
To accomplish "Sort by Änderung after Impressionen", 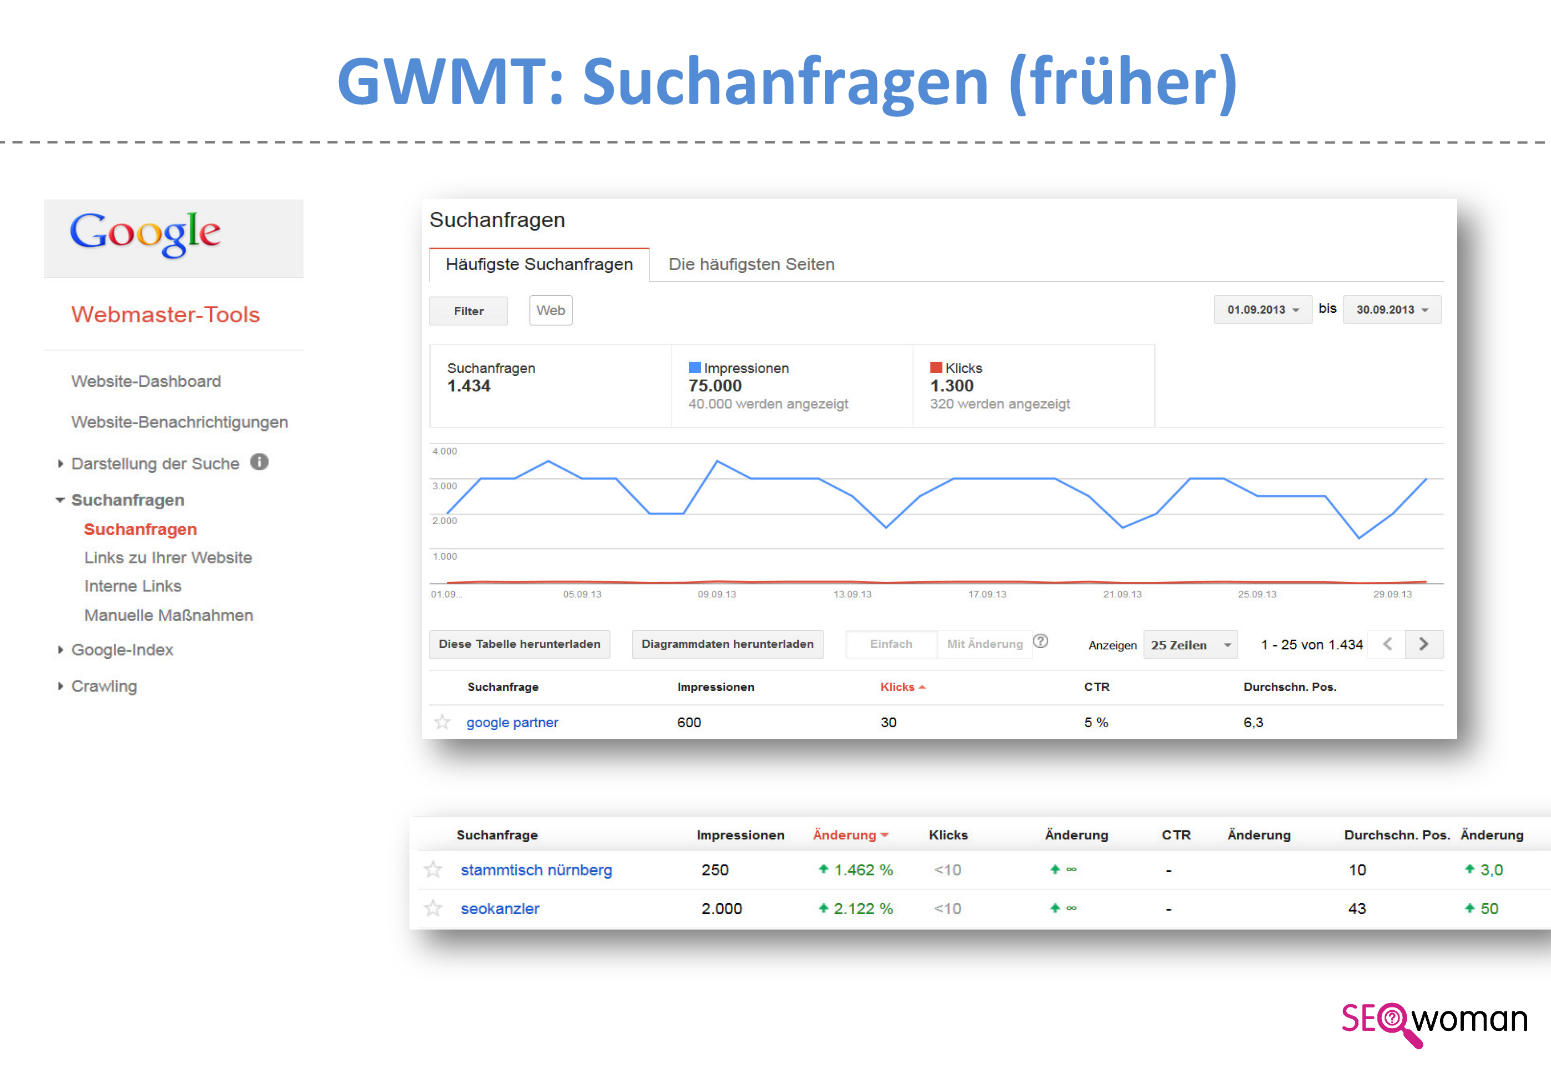I will (x=850, y=835).
